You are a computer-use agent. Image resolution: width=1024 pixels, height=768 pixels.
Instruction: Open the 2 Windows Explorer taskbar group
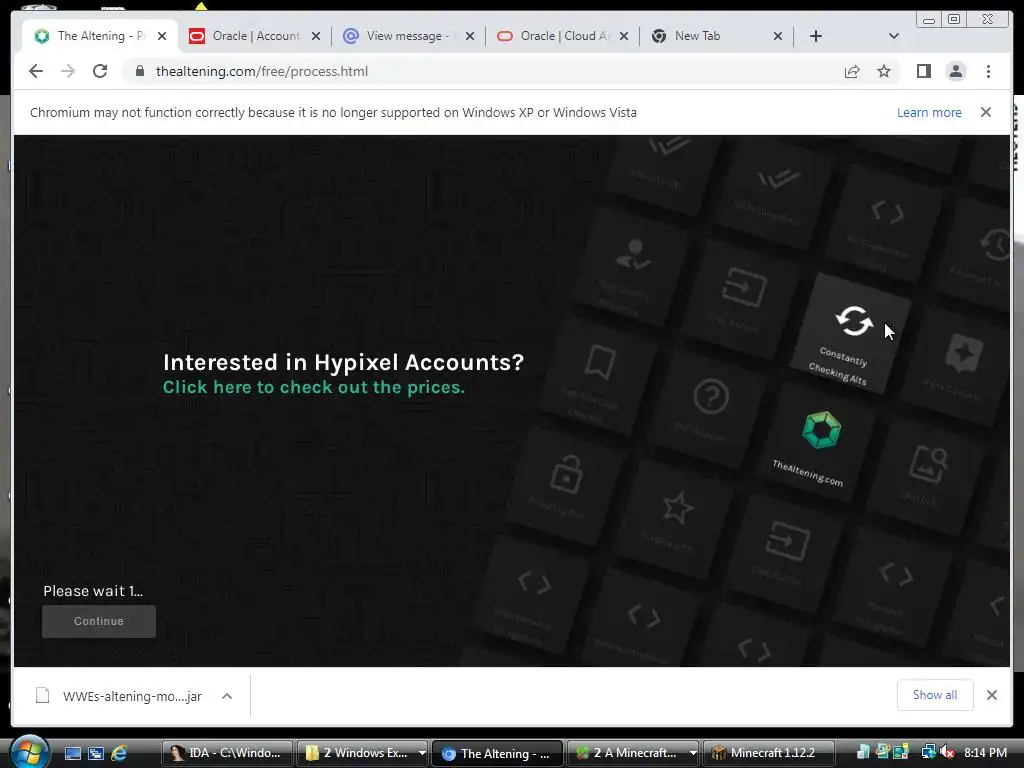pos(357,753)
